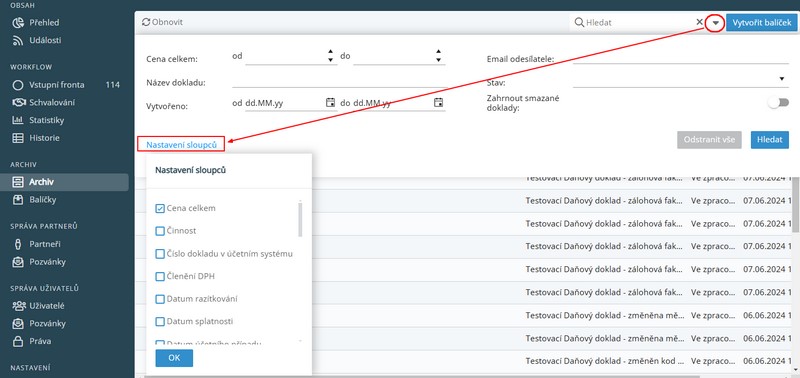Open Přehled in the sidebar
800x378 pixels.
tap(44, 22)
